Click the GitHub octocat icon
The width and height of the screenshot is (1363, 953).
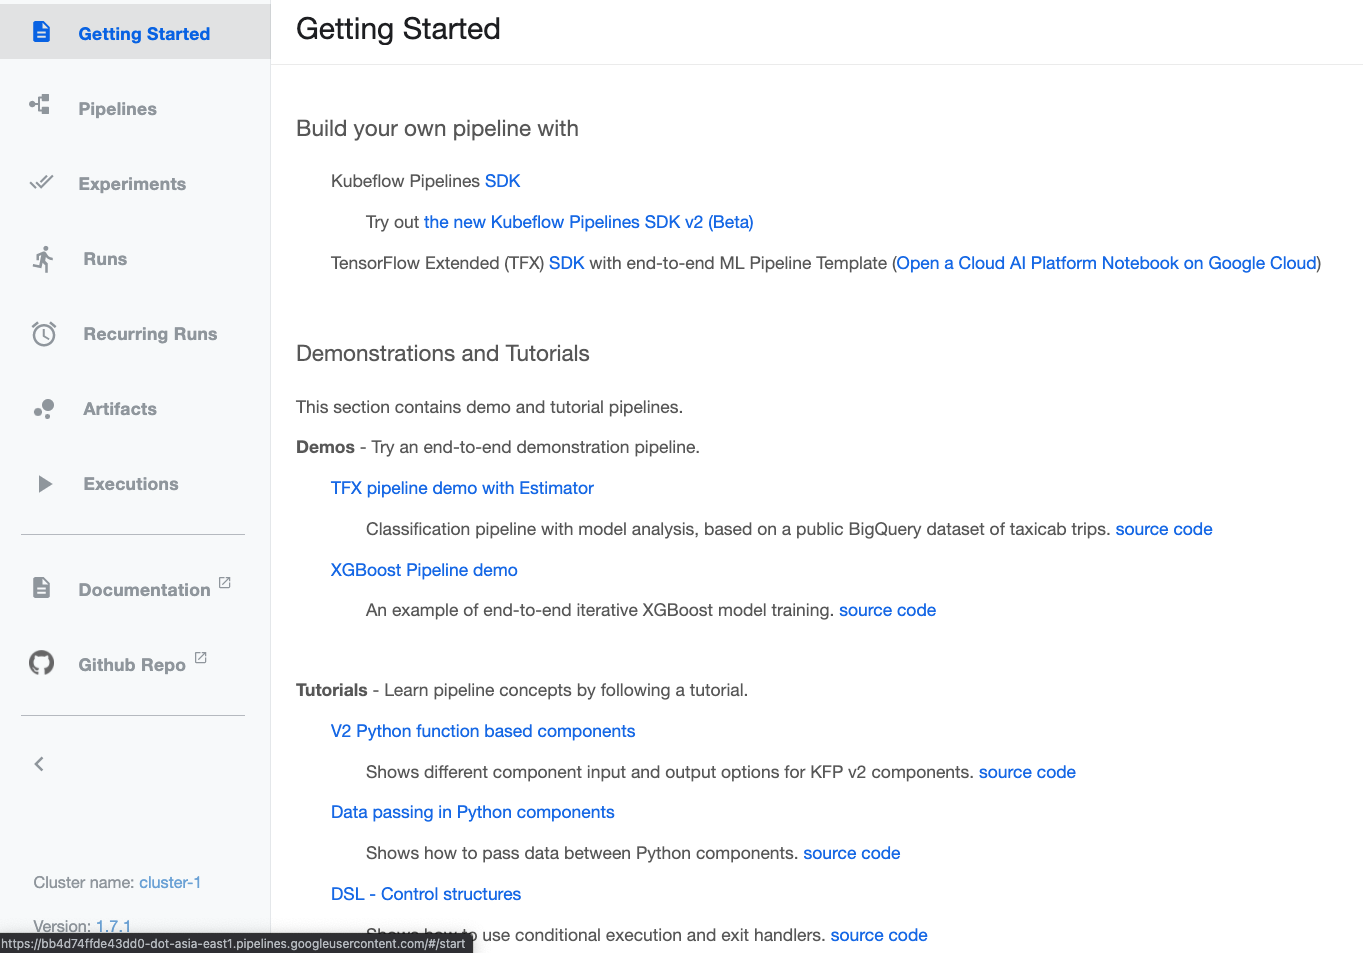tap(42, 663)
